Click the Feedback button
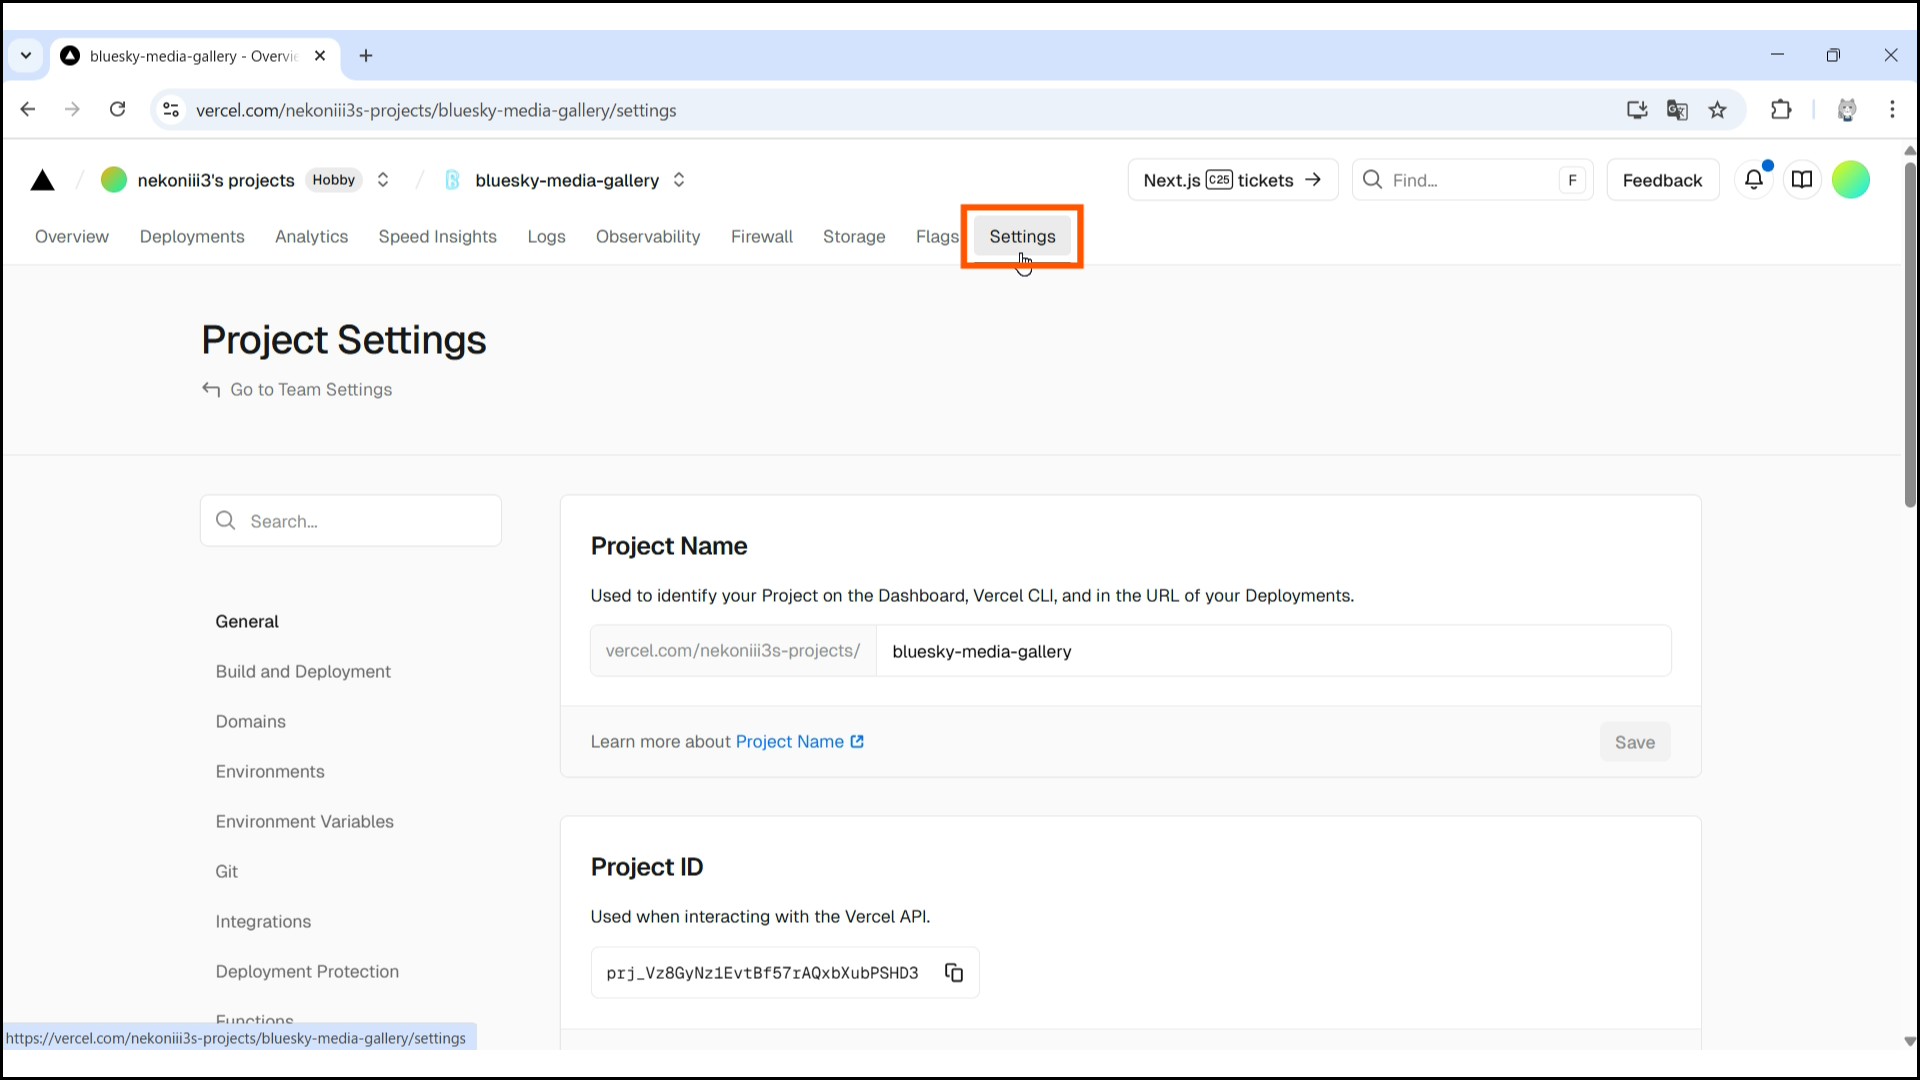The width and height of the screenshot is (1920, 1080). click(1661, 180)
